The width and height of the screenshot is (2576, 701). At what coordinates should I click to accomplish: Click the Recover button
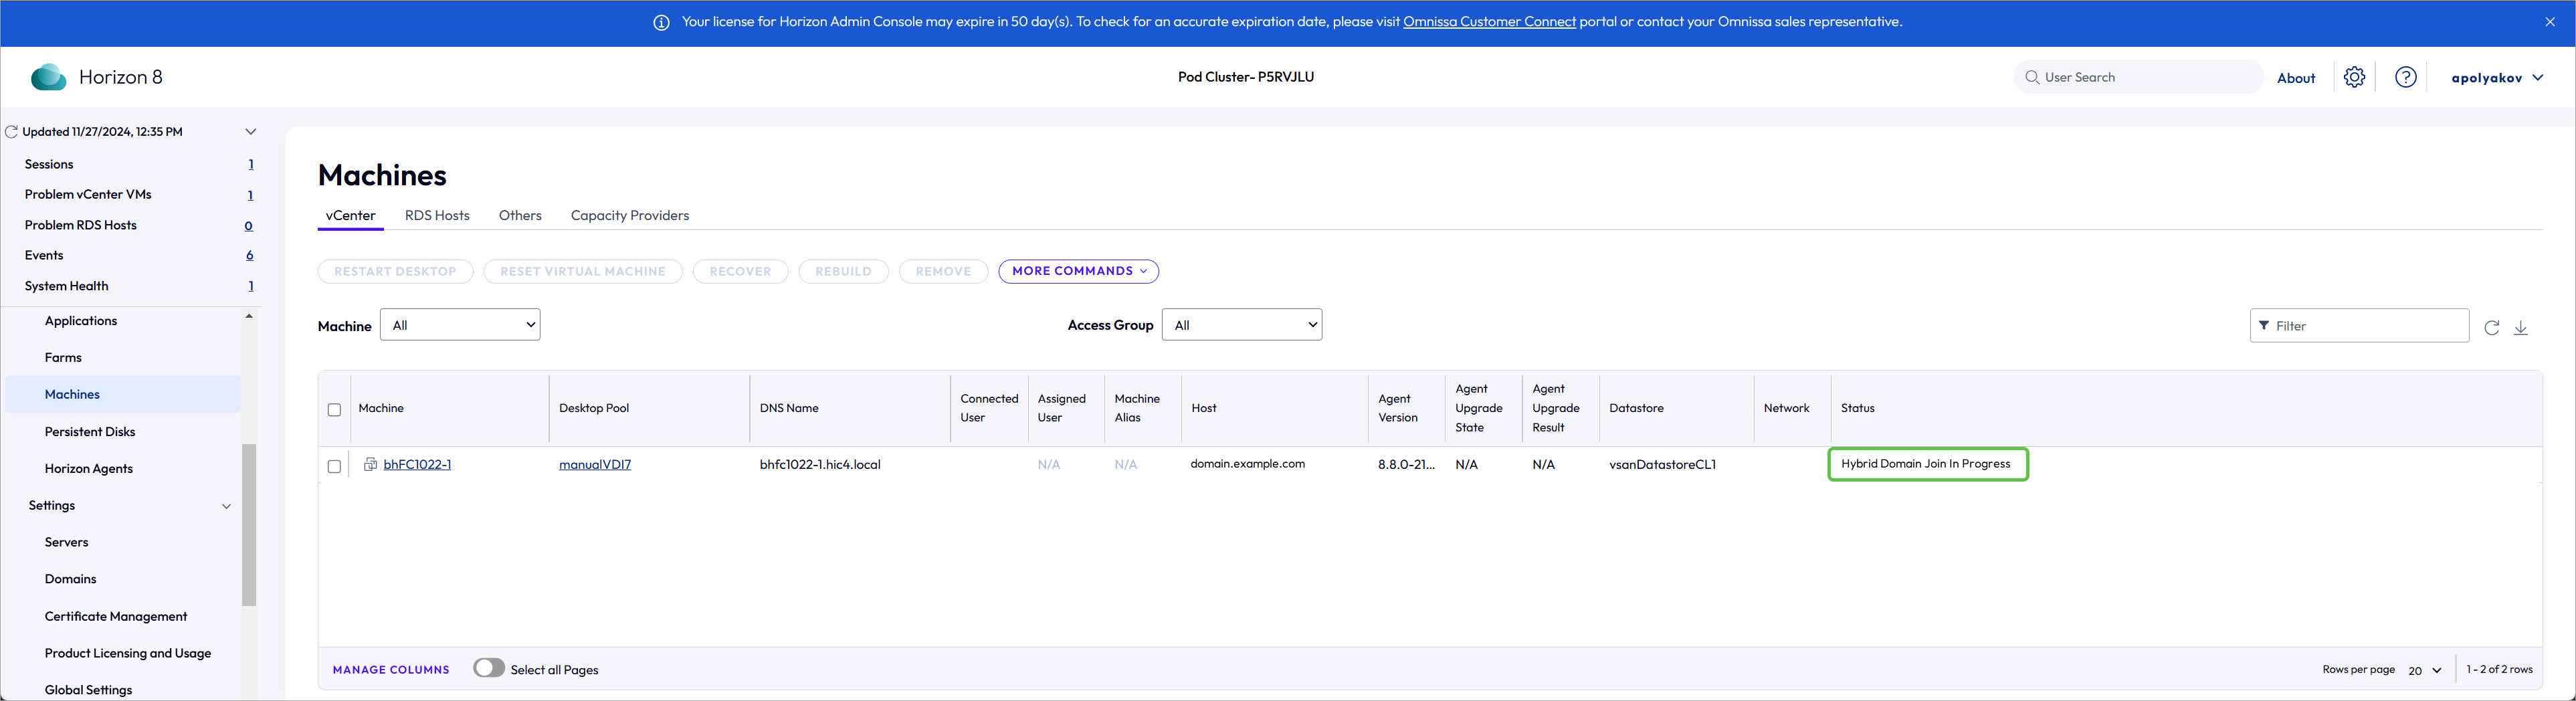(x=740, y=271)
